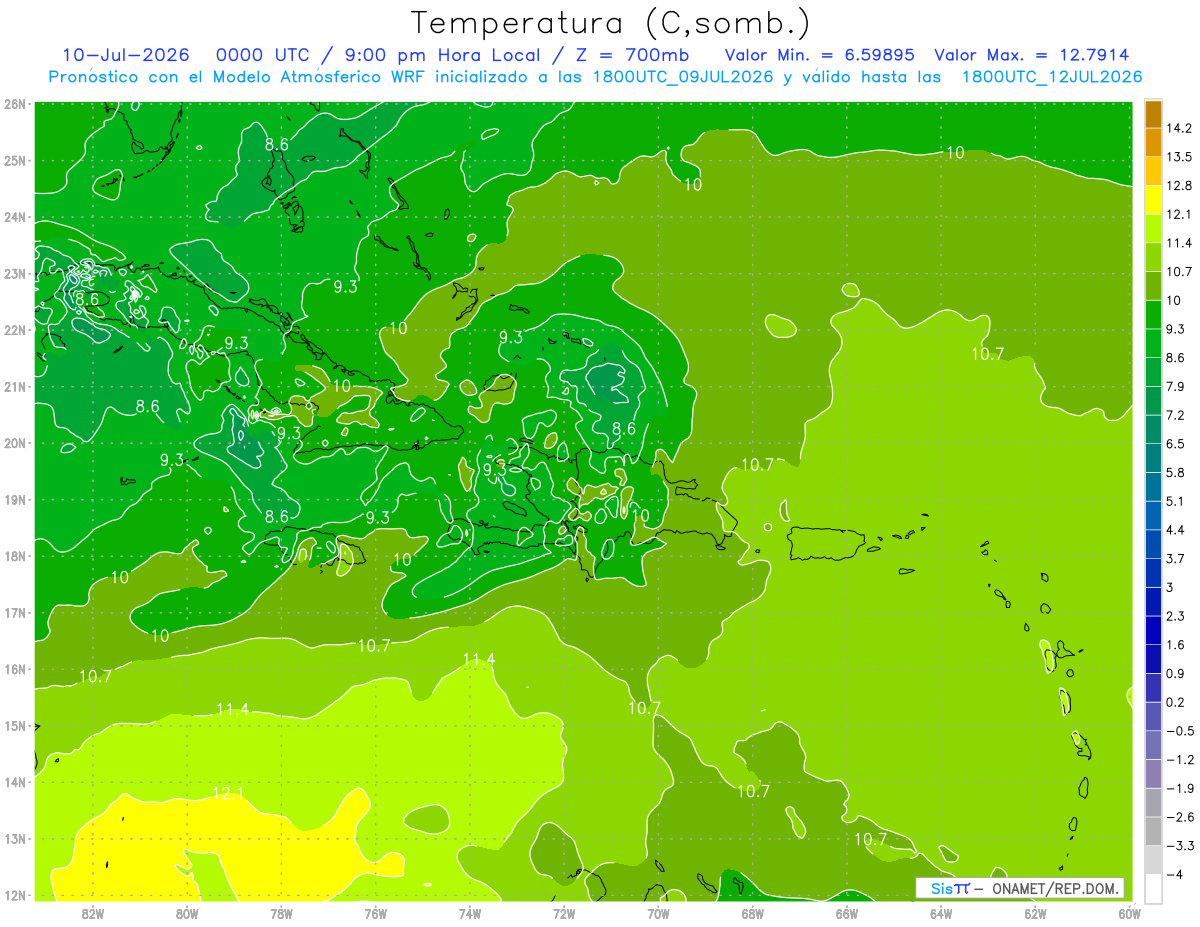Click the 12.8 value on the color legend
Viewport: 1200px width, 927px height.
point(1180,186)
